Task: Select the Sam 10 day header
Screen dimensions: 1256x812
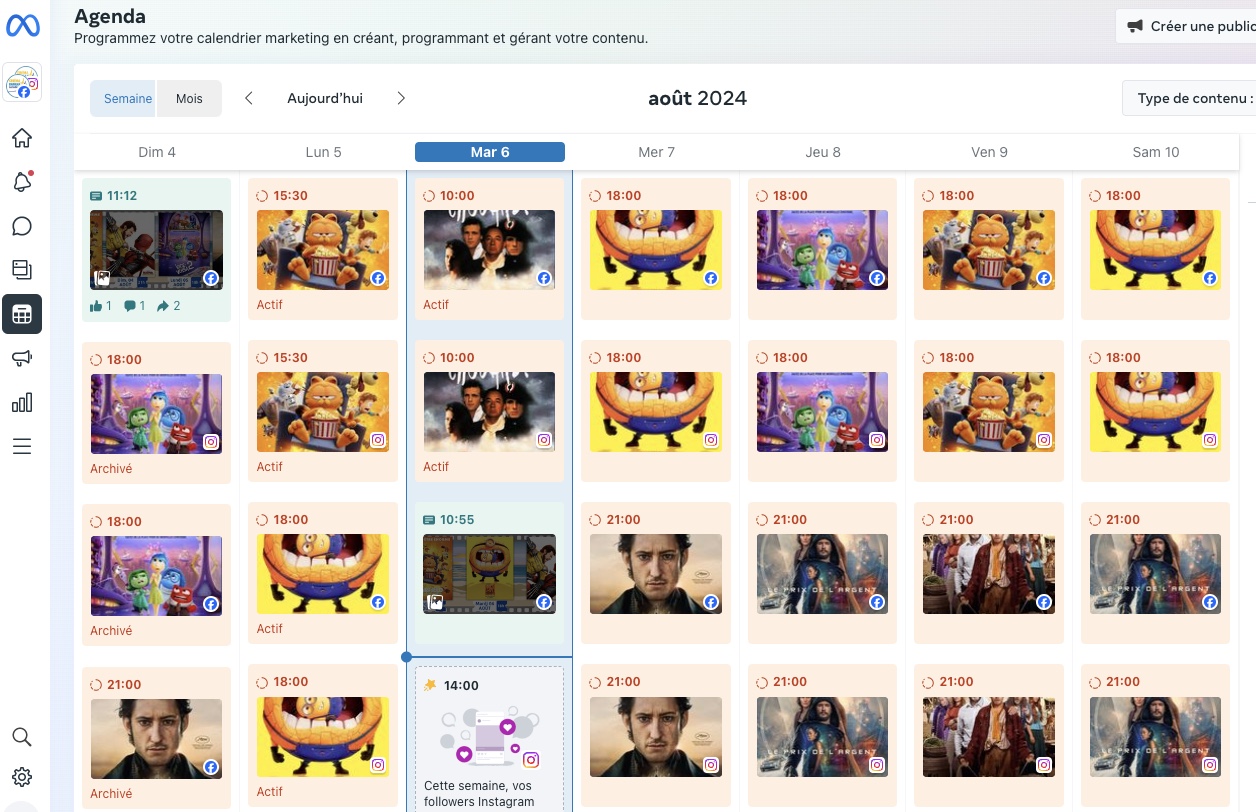Action: pos(1156,152)
